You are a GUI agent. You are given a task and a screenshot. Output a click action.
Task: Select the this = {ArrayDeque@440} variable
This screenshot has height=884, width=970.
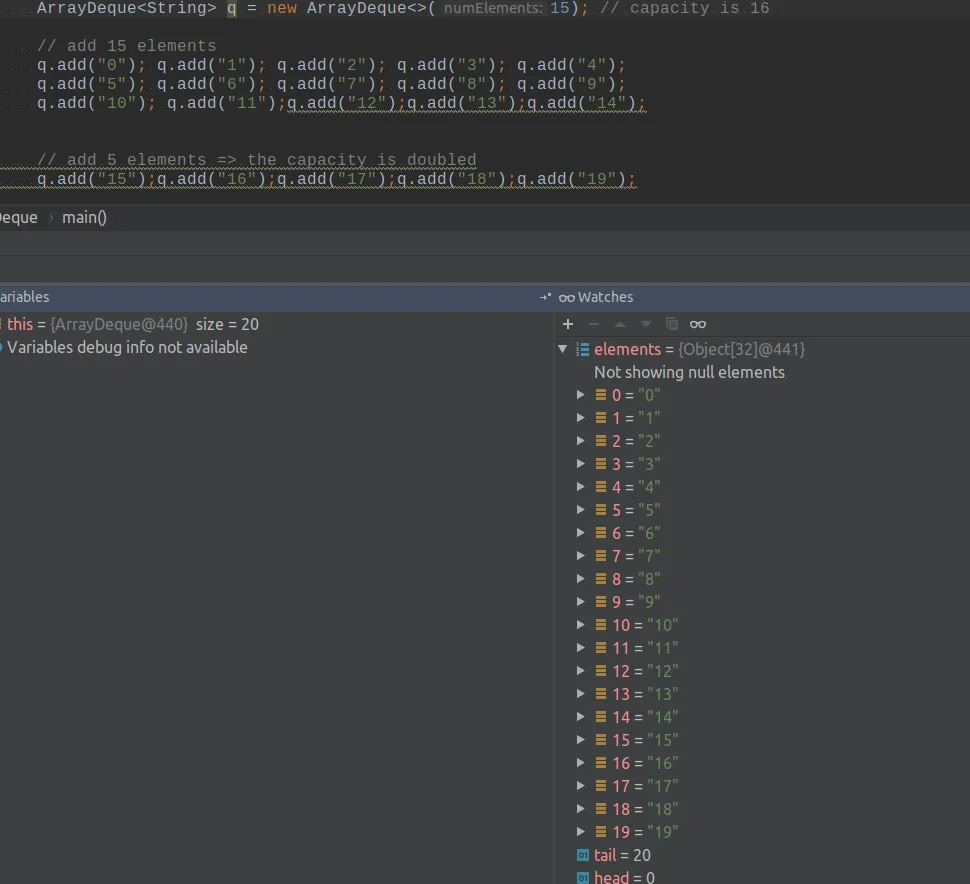click(x=131, y=324)
